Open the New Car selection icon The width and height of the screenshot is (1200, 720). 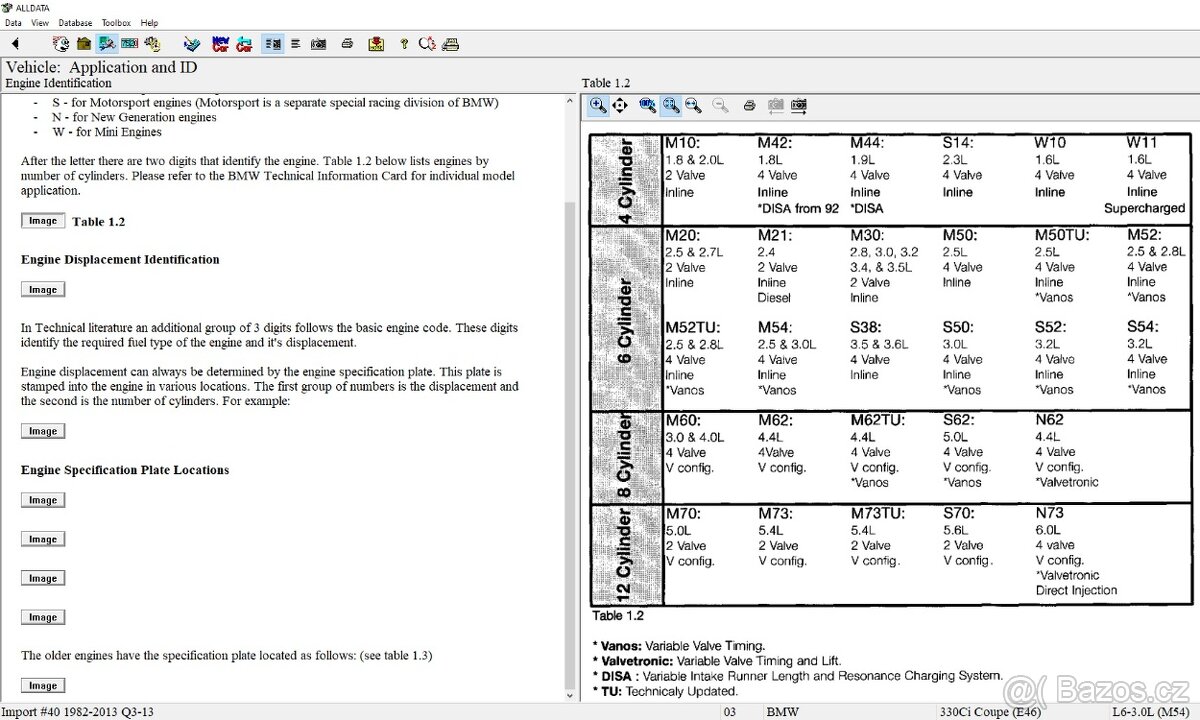pyautogui.click(x=219, y=43)
